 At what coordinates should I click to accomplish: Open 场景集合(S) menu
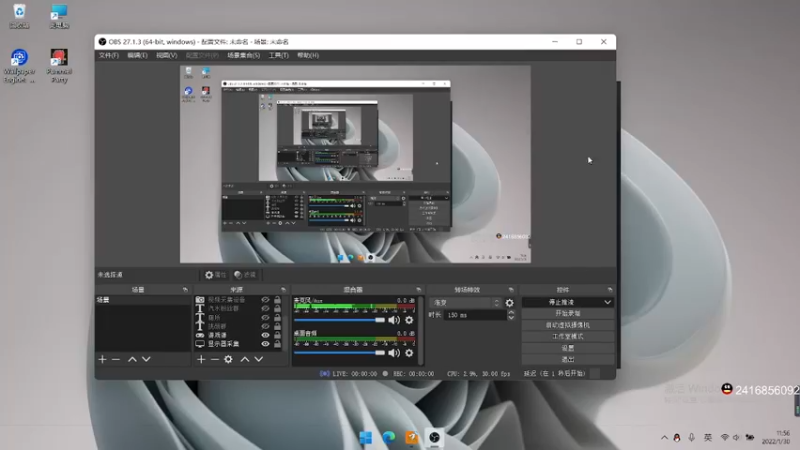coord(243,55)
